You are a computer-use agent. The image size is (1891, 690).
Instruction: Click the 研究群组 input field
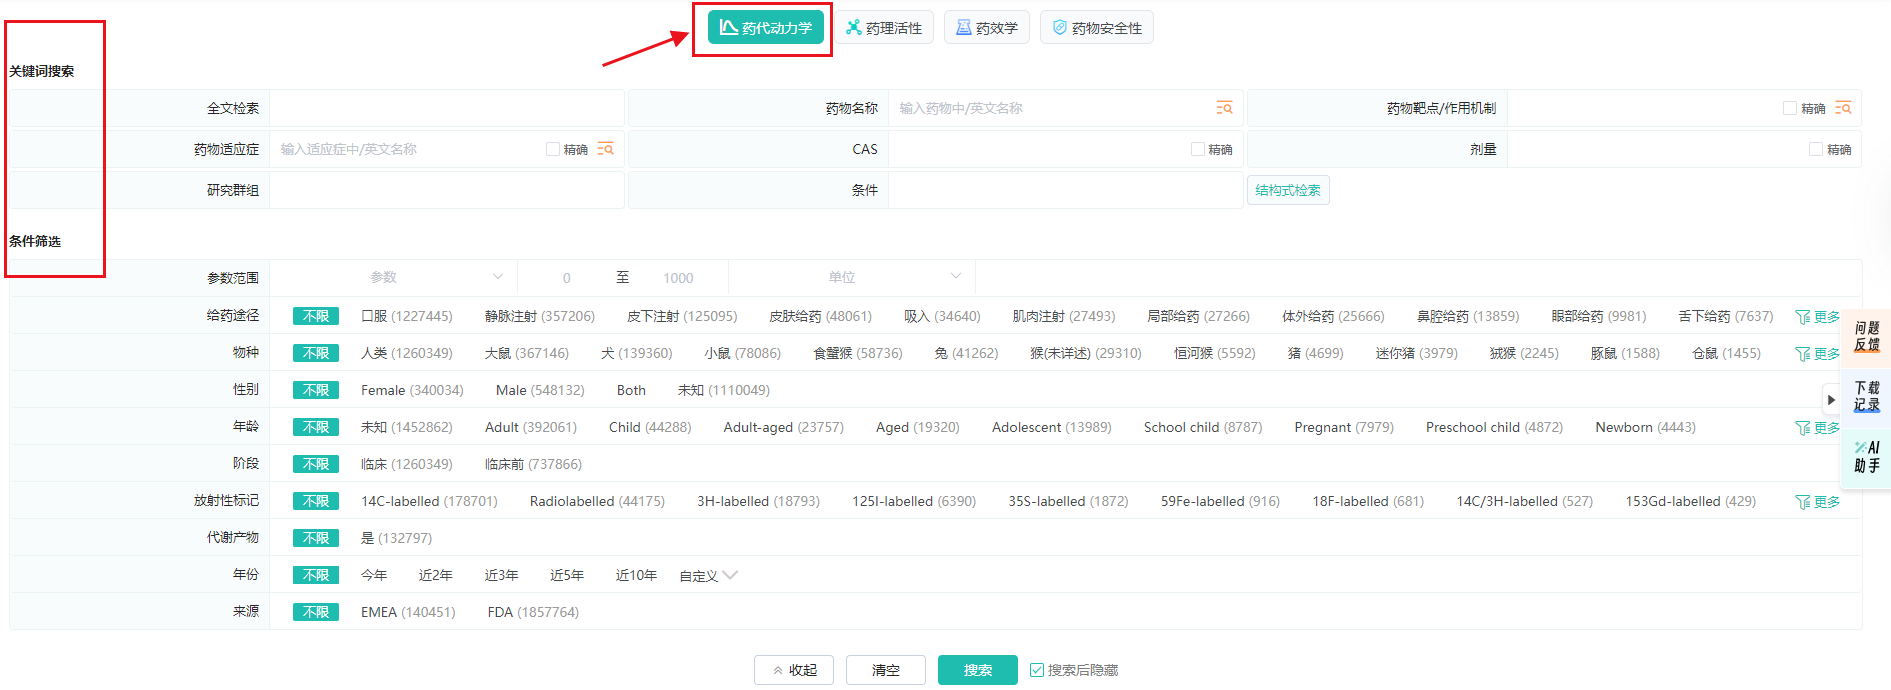(x=447, y=190)
